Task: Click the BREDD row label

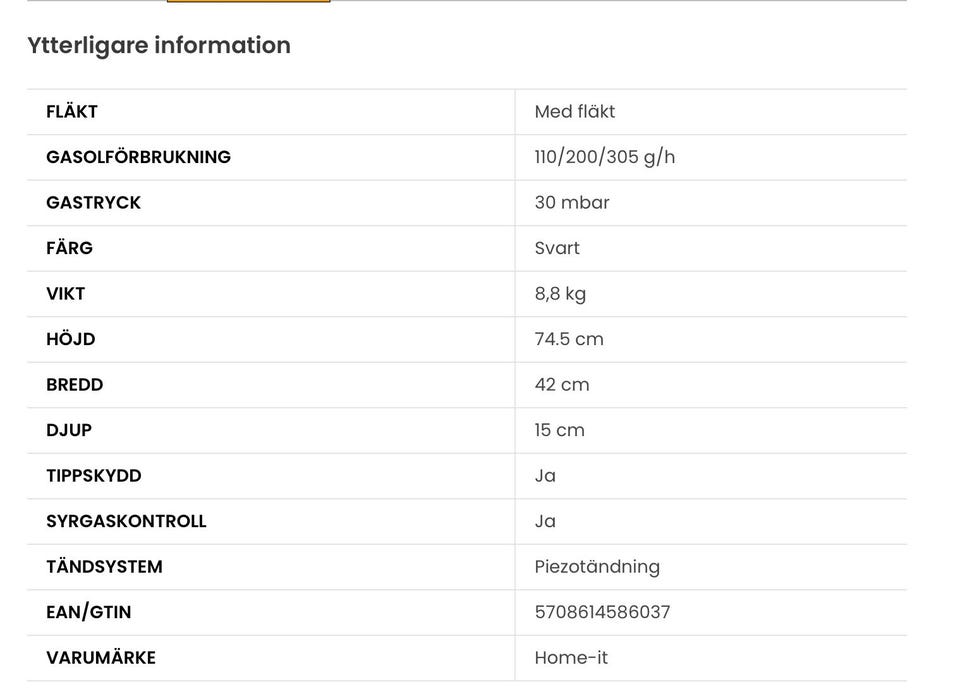Action: pos(74,385)
